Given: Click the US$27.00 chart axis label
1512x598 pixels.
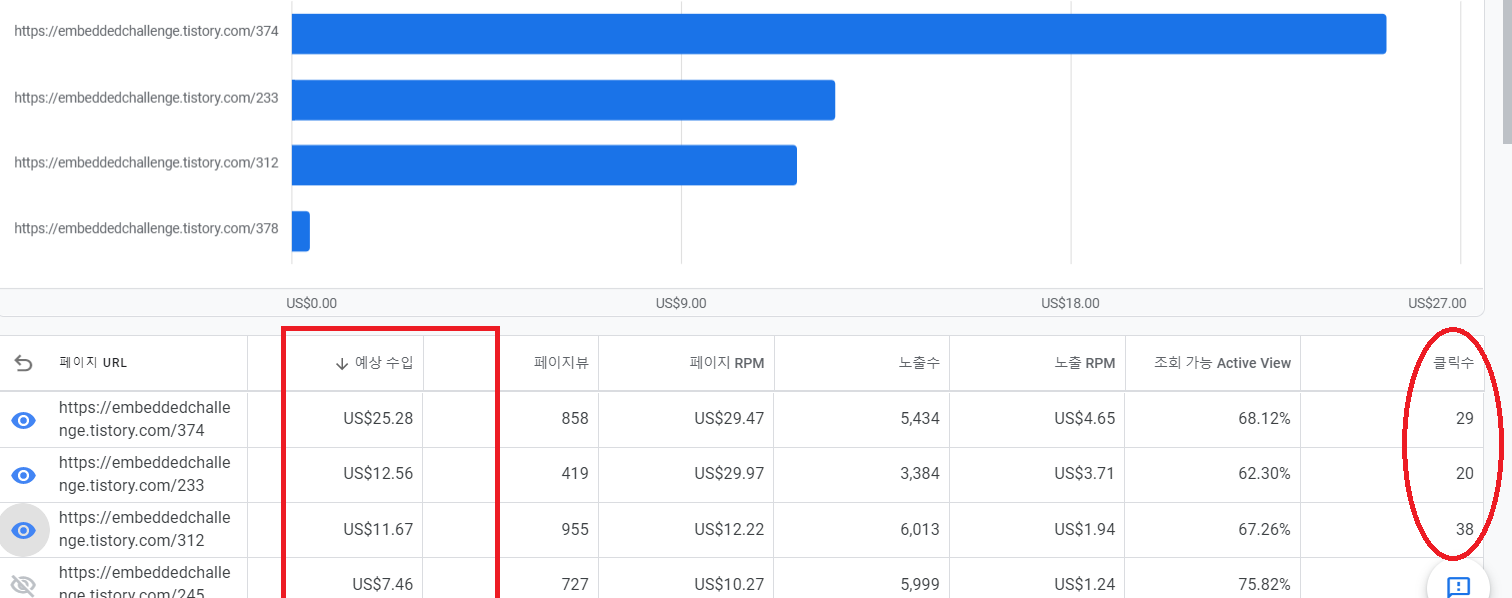Looking at the screenshot, I should (x=1437, y=303).
